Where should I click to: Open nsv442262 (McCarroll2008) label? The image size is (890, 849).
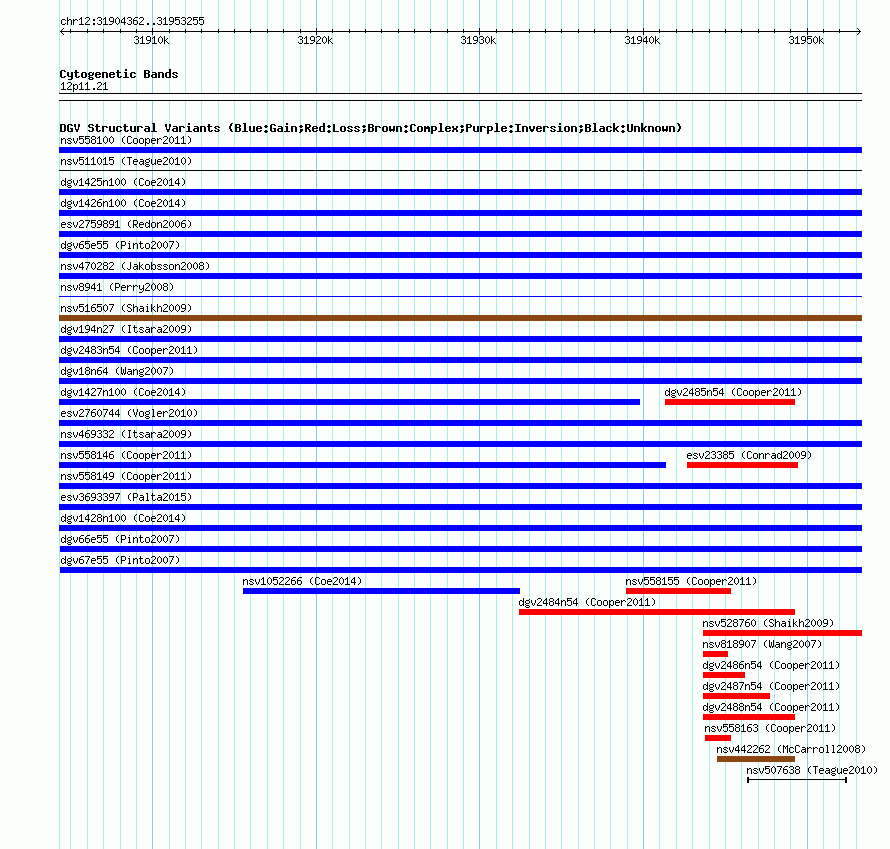click(x=791, y=749)
